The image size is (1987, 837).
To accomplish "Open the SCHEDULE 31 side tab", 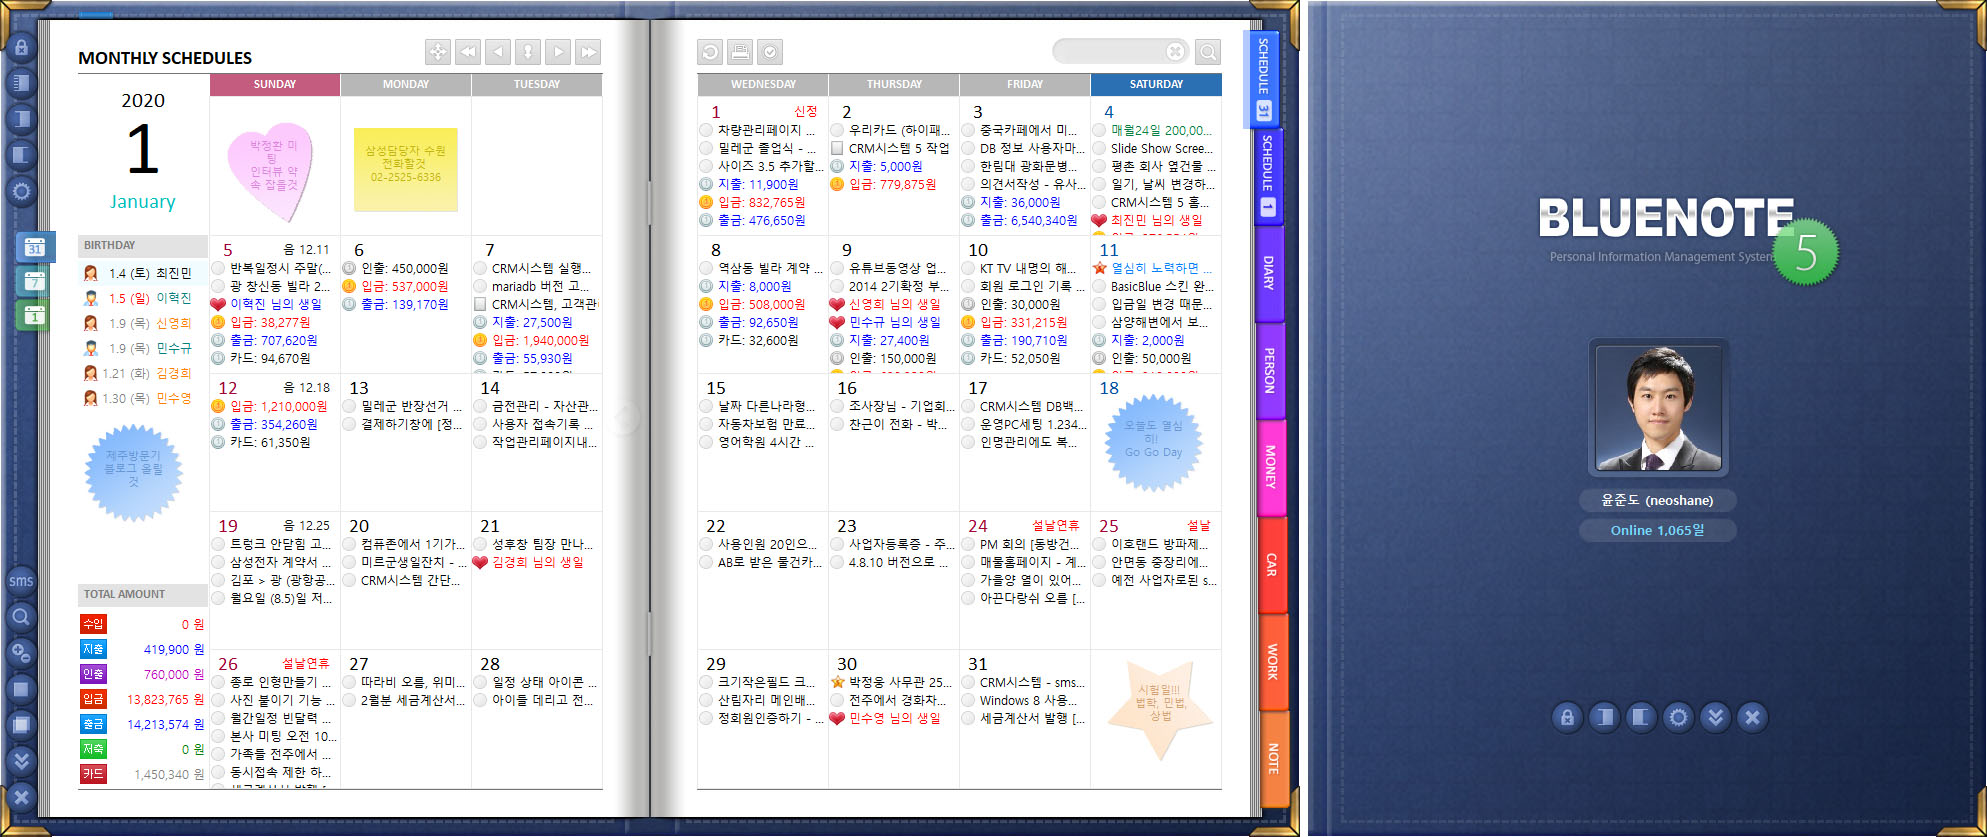I will (x=1263, y=78).
